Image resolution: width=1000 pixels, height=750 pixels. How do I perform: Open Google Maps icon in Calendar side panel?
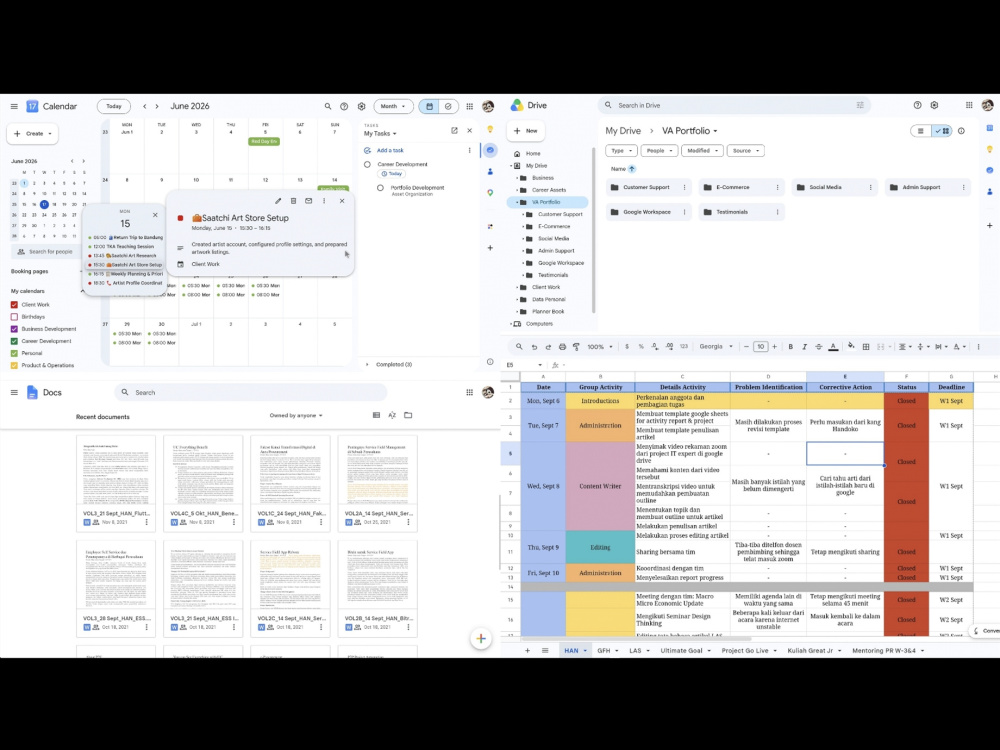point(490,193)
